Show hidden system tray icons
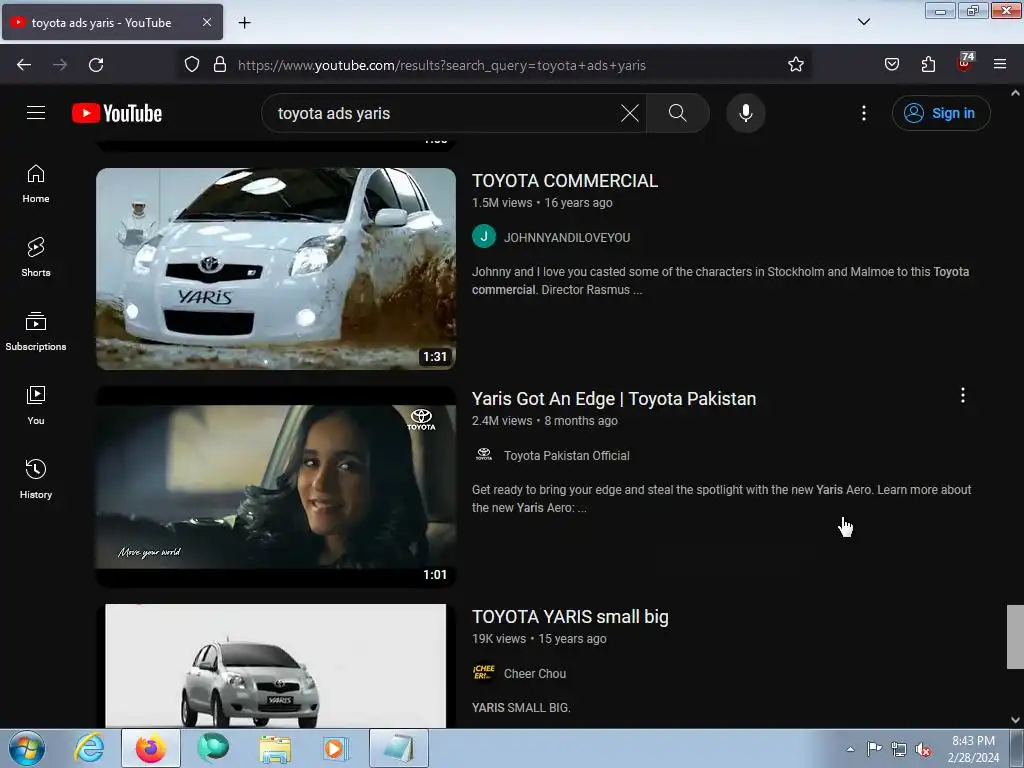This screenshot has height=768, width=1024. [x=850, y=749]
